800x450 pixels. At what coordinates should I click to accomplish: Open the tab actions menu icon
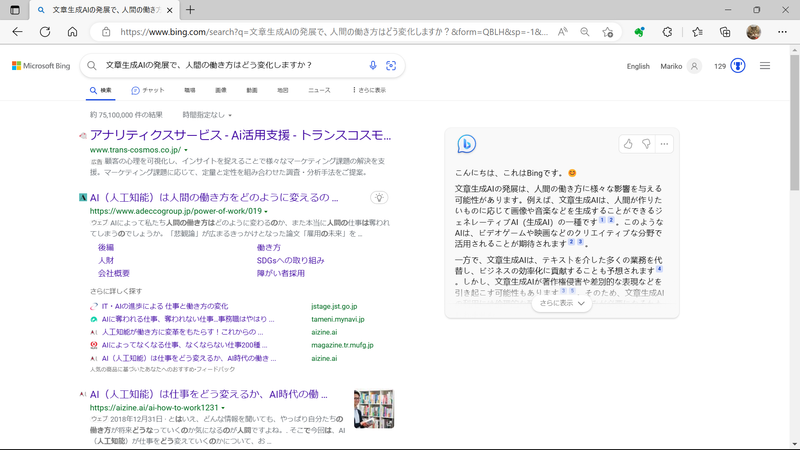pyautogui.click(x=15, y=10)
